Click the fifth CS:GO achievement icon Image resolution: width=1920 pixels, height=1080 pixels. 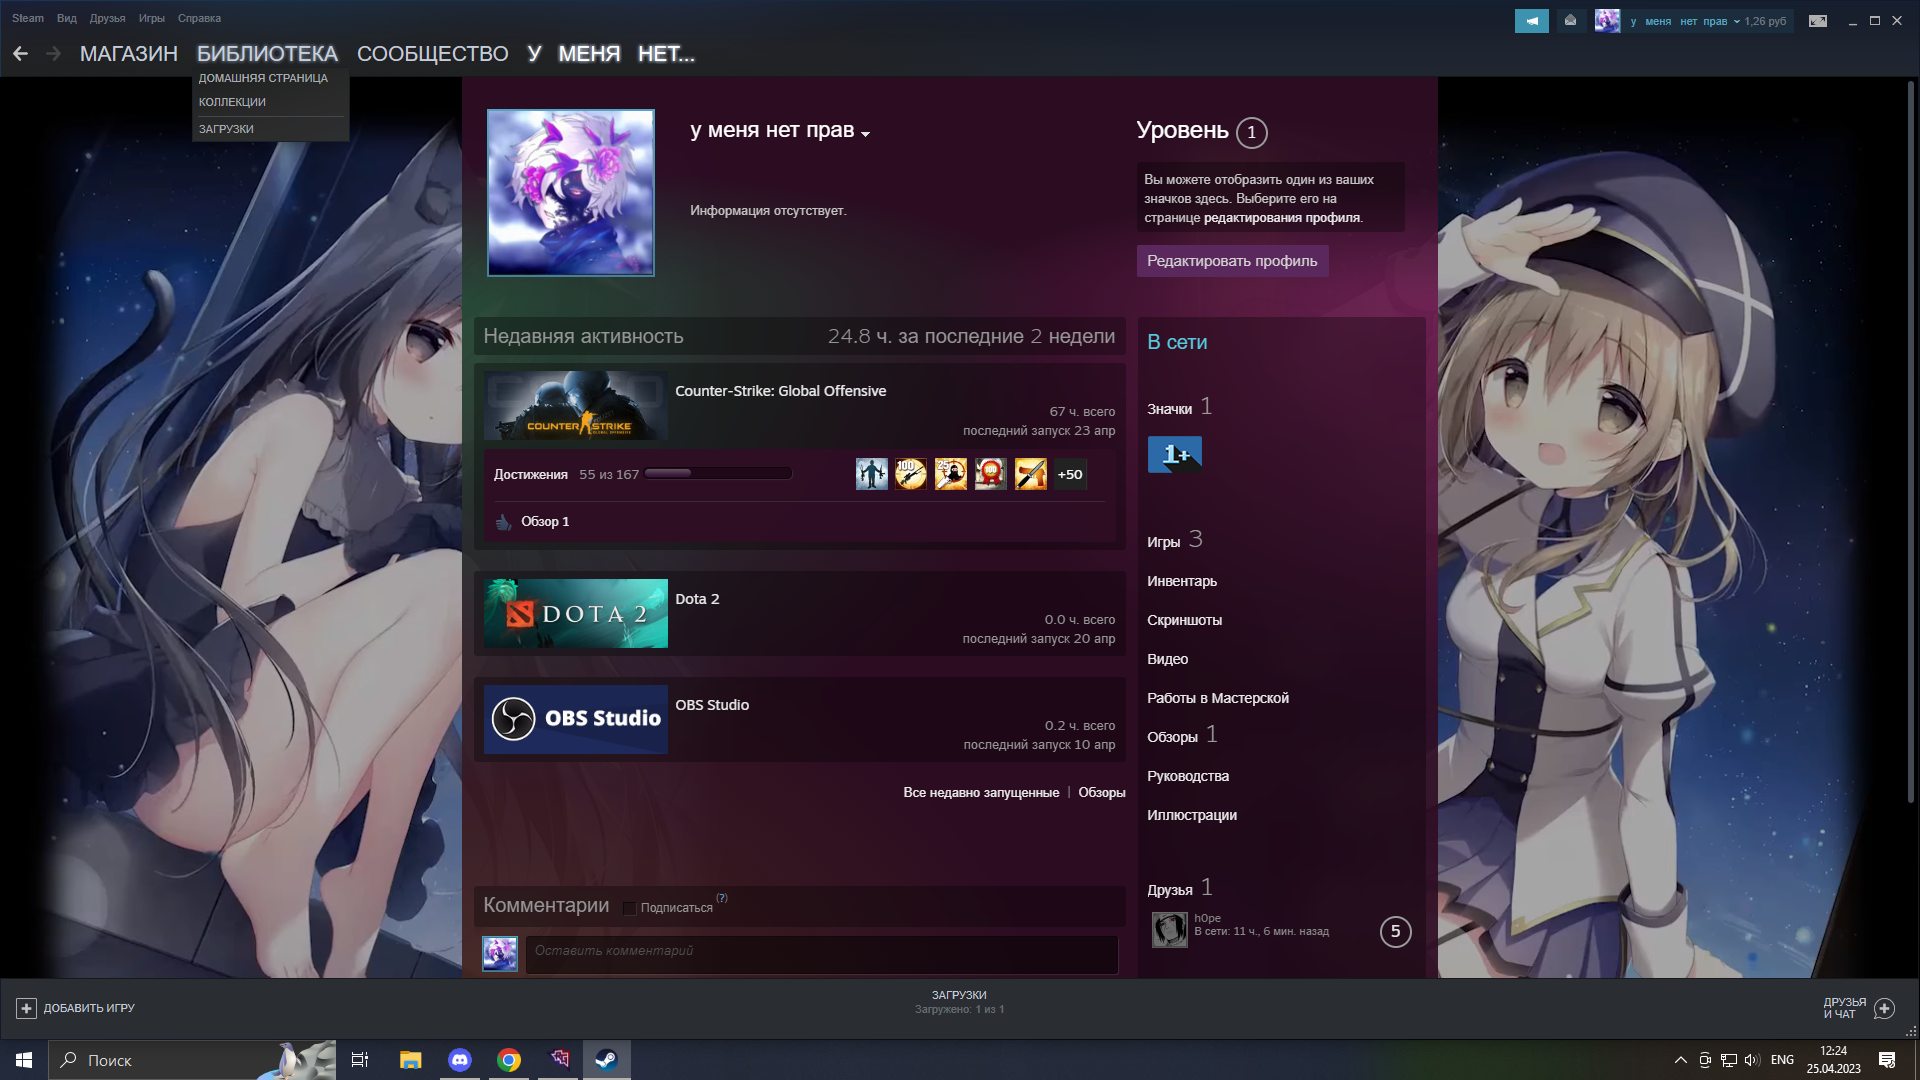(x=1031, y=474)
